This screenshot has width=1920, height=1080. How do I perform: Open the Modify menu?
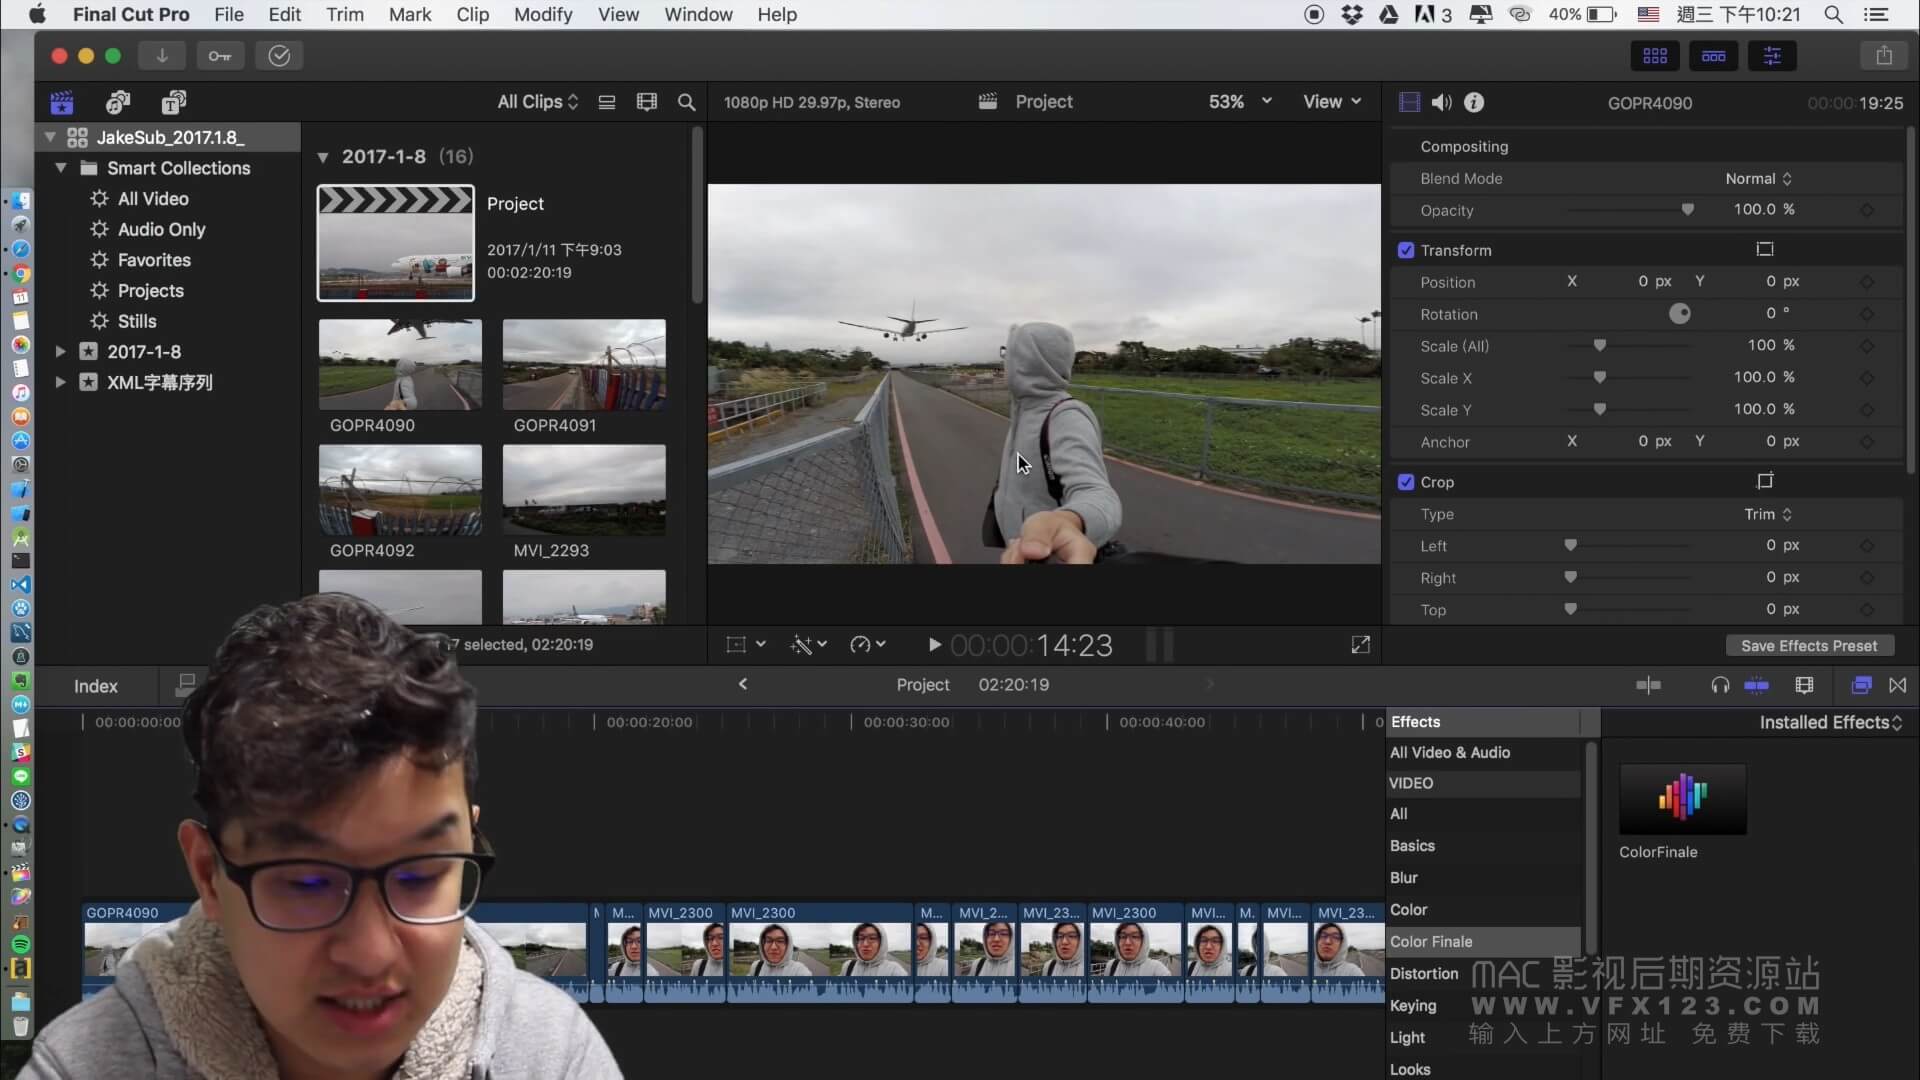pyautogui.click(x=543, y=14)
